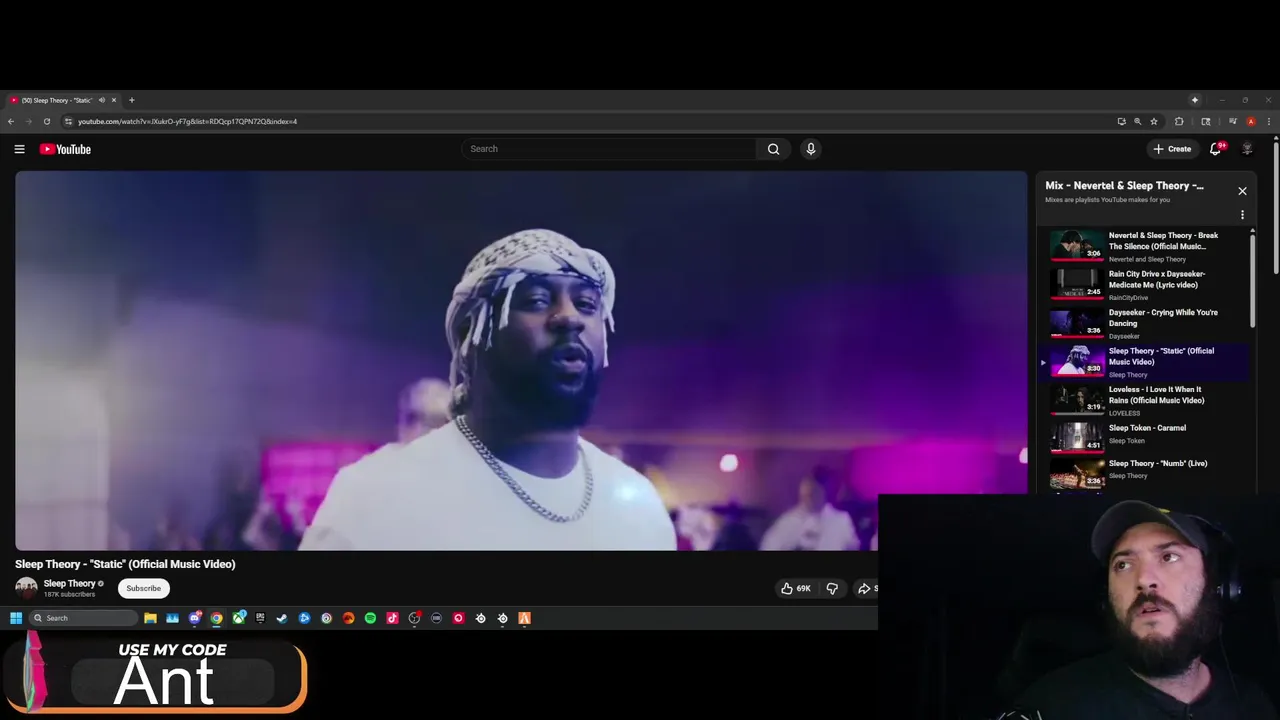Open File Explorer from the taskbar
Image resolution: width=1280 pixels, height=720 pixels.
[150, 618]
